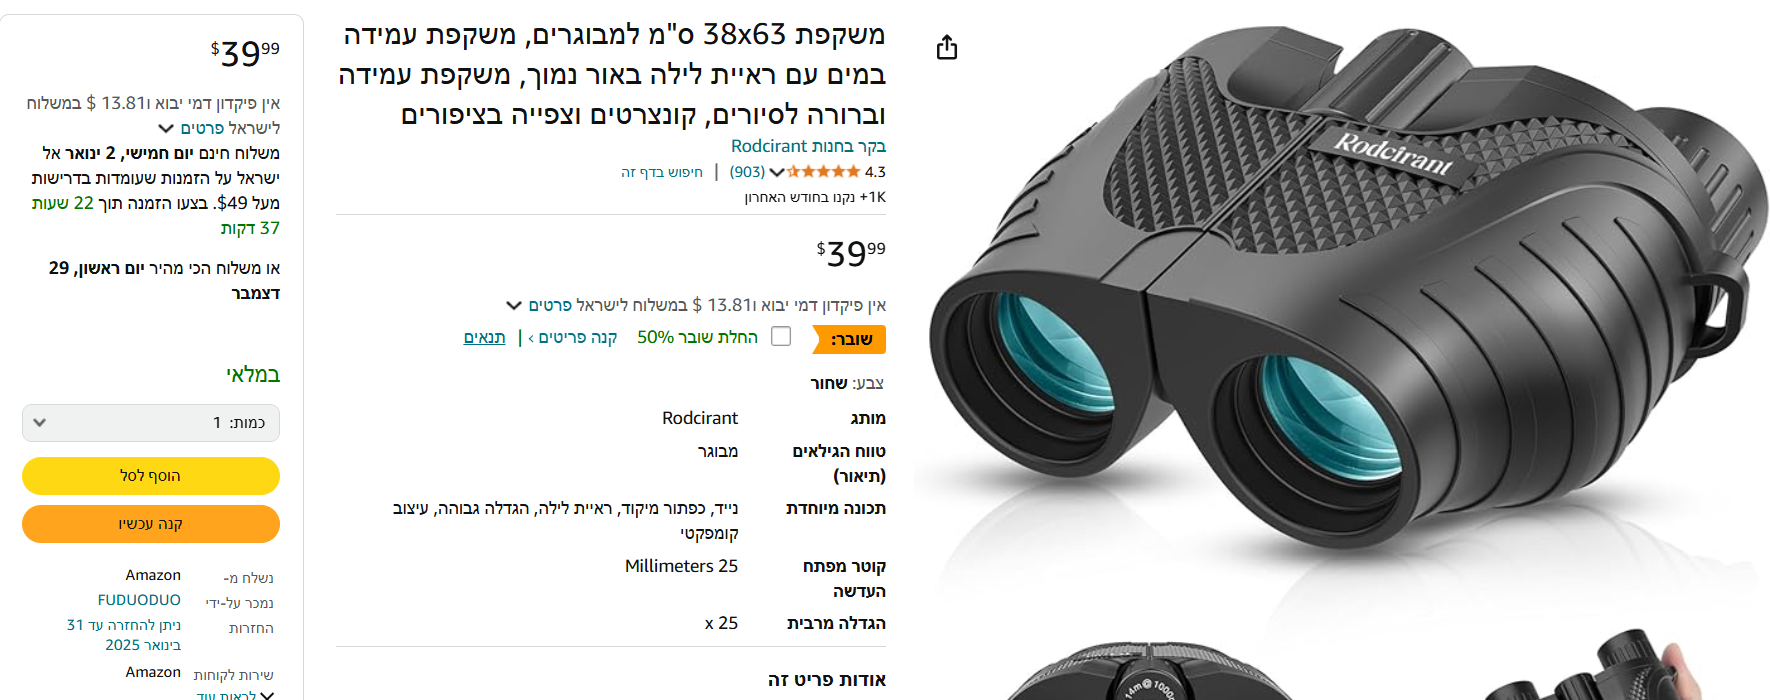Open the rating breakdown chevron beside the stars

point(777,173)
